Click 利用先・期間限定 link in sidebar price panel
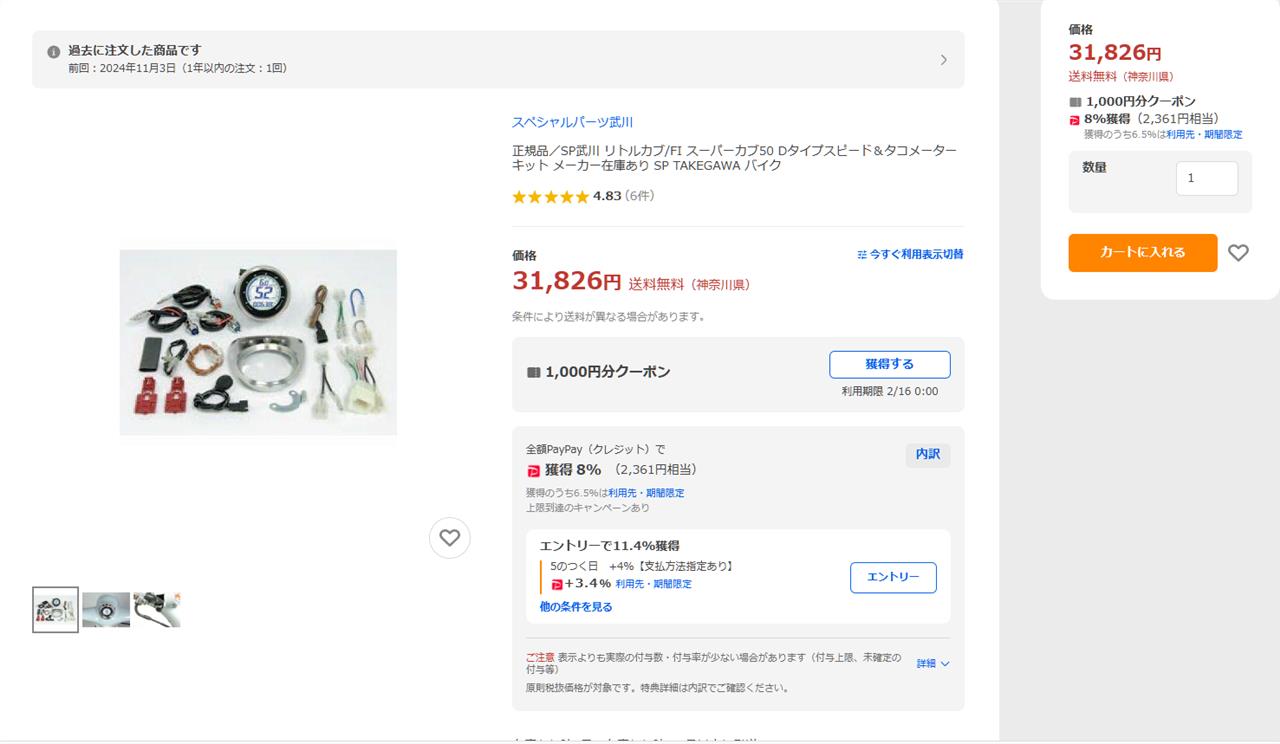This screenshot has height=744, width=1280. point(1204,134)
